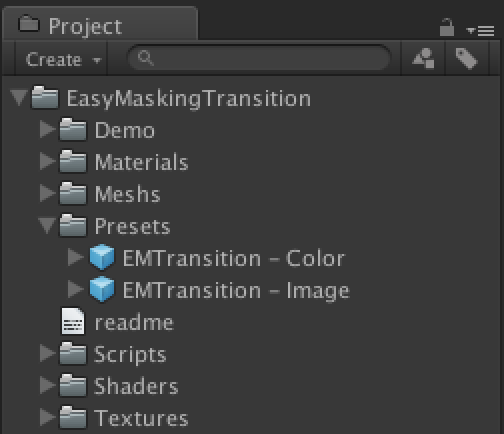Click the readme text file icon
The width and height of the screenshot is (504, 434).
(x=73, y=321)
